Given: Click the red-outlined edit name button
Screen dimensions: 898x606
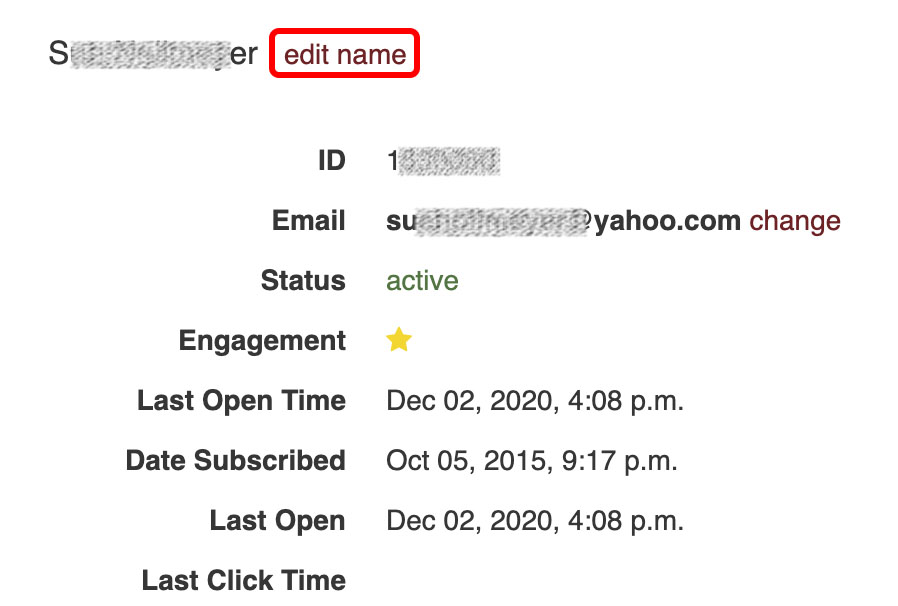Looking at the screenshot, I should click(344, 54).
